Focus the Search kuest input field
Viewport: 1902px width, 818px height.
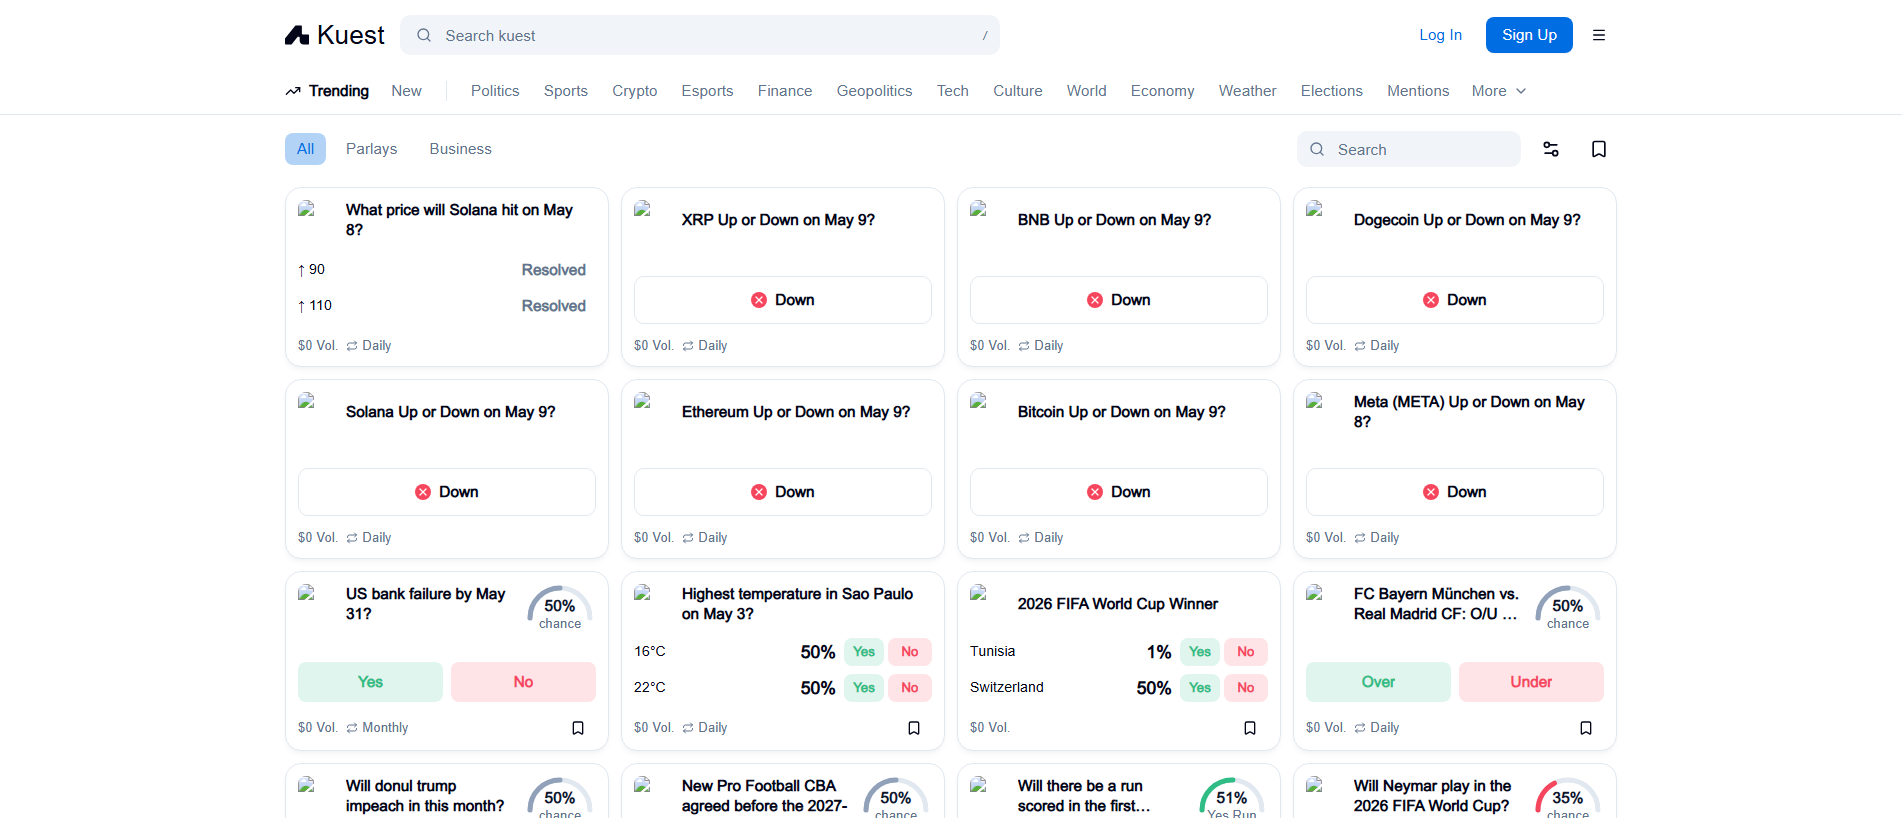pos(700,35)
